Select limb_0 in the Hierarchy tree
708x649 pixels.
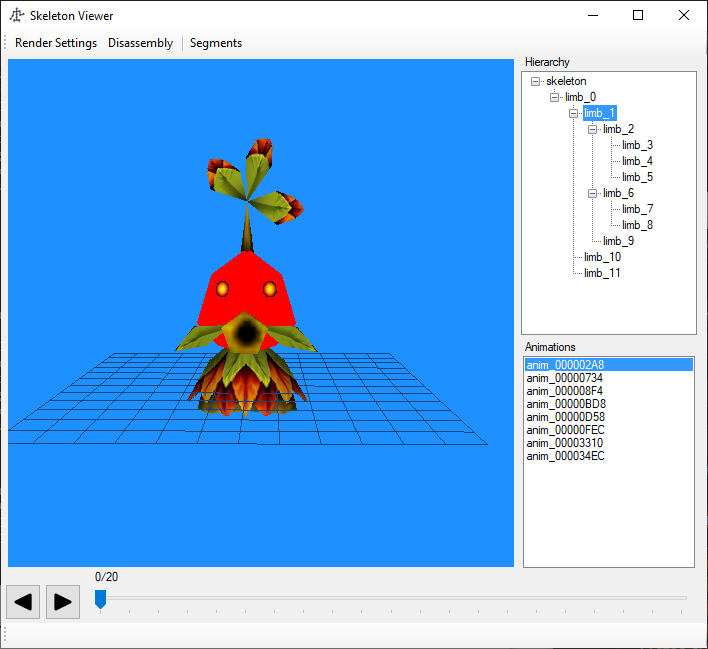pos(580,97)
